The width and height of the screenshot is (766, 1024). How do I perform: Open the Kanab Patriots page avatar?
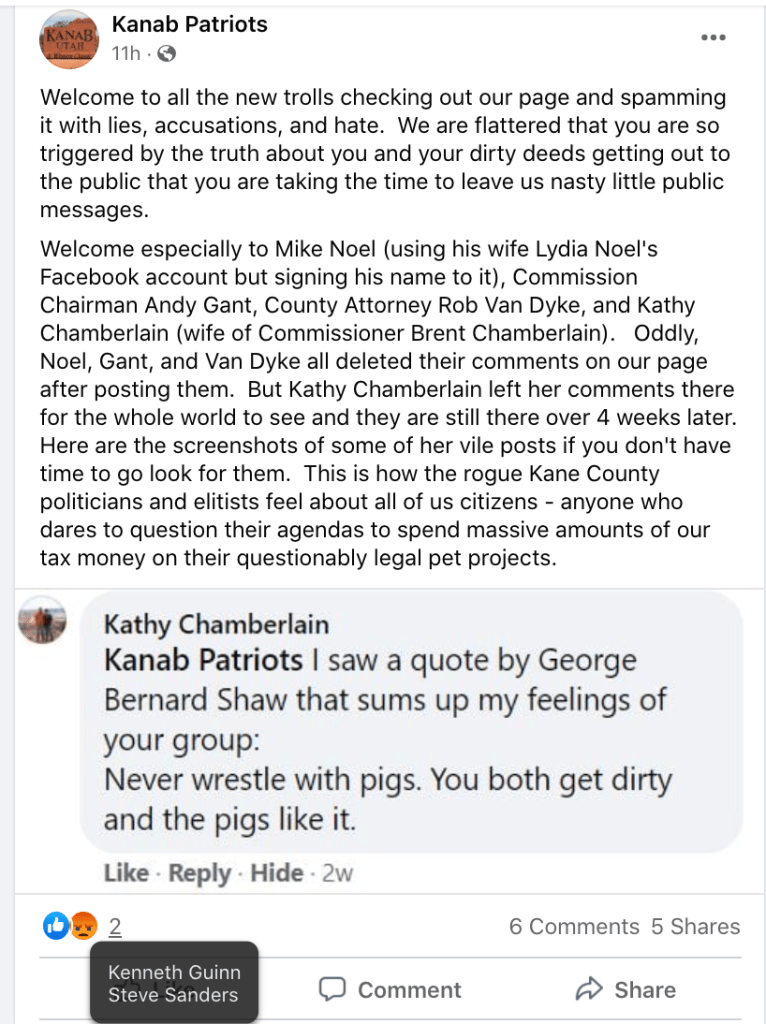tap(68, 40)
